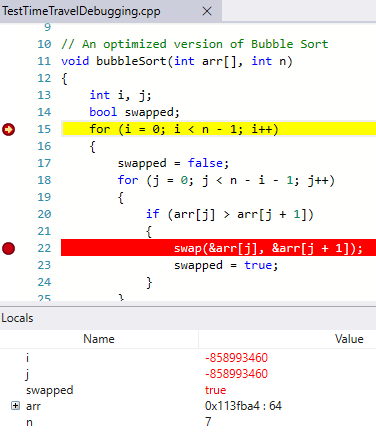Select the n variable row
Screen dimensions: 376x445
click(x=188, y=422)
